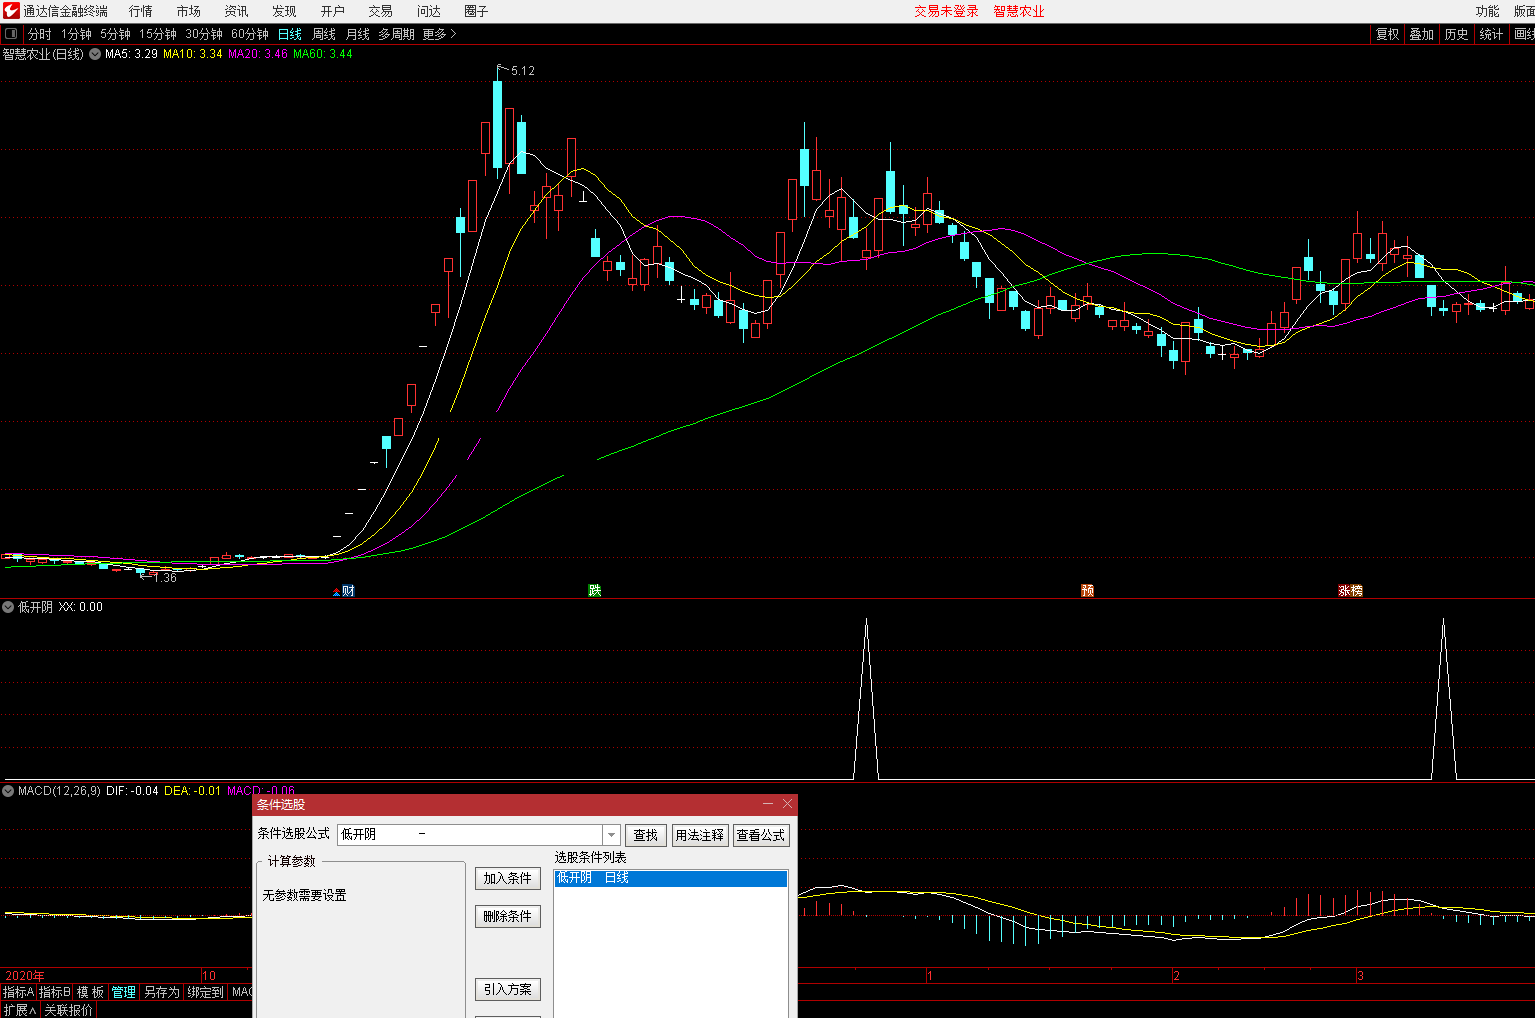
Task: Click the 5.12 high price label
Action: click(x=523, y=71)
